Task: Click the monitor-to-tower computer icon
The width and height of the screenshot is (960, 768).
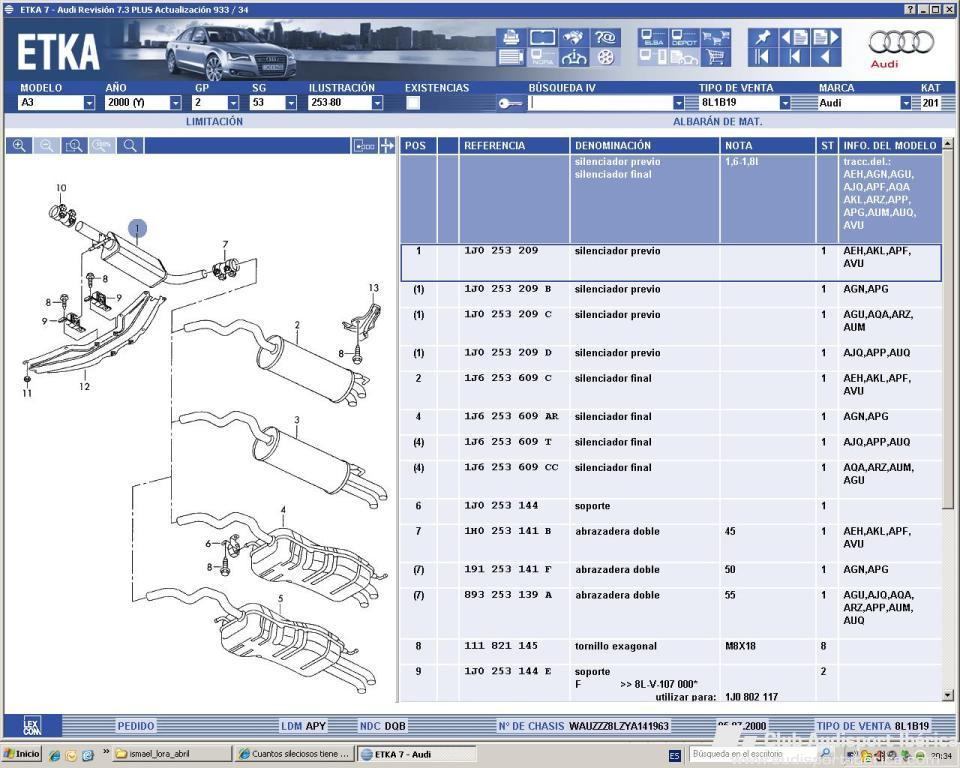Action: pos(653,58)
